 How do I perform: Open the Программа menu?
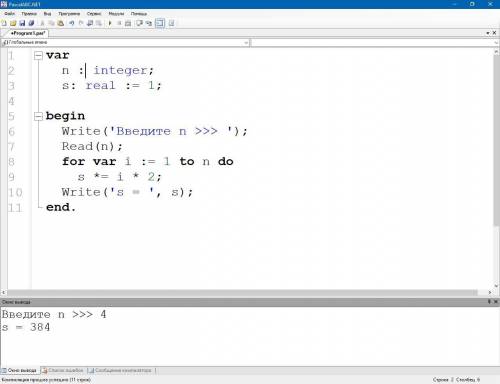pyautogui.click(x=69, y=14)
